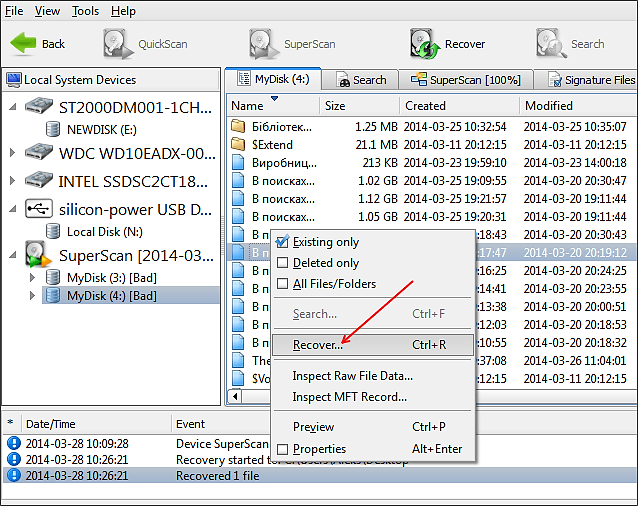Open the Tools menu

pyautogui.click(x=85, y=11)
